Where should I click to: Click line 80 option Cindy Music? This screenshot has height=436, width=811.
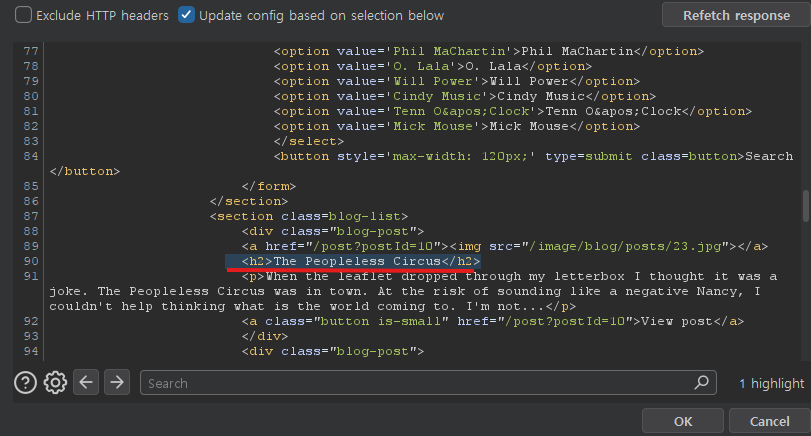[465, 96]
